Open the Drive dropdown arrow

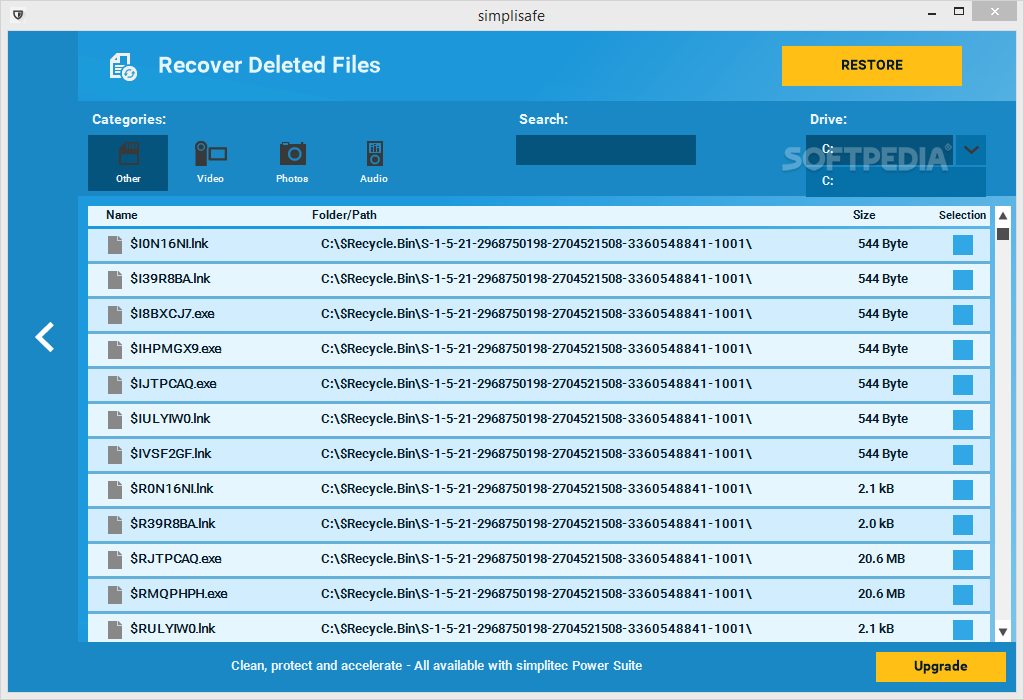click(x=971, y=150)
